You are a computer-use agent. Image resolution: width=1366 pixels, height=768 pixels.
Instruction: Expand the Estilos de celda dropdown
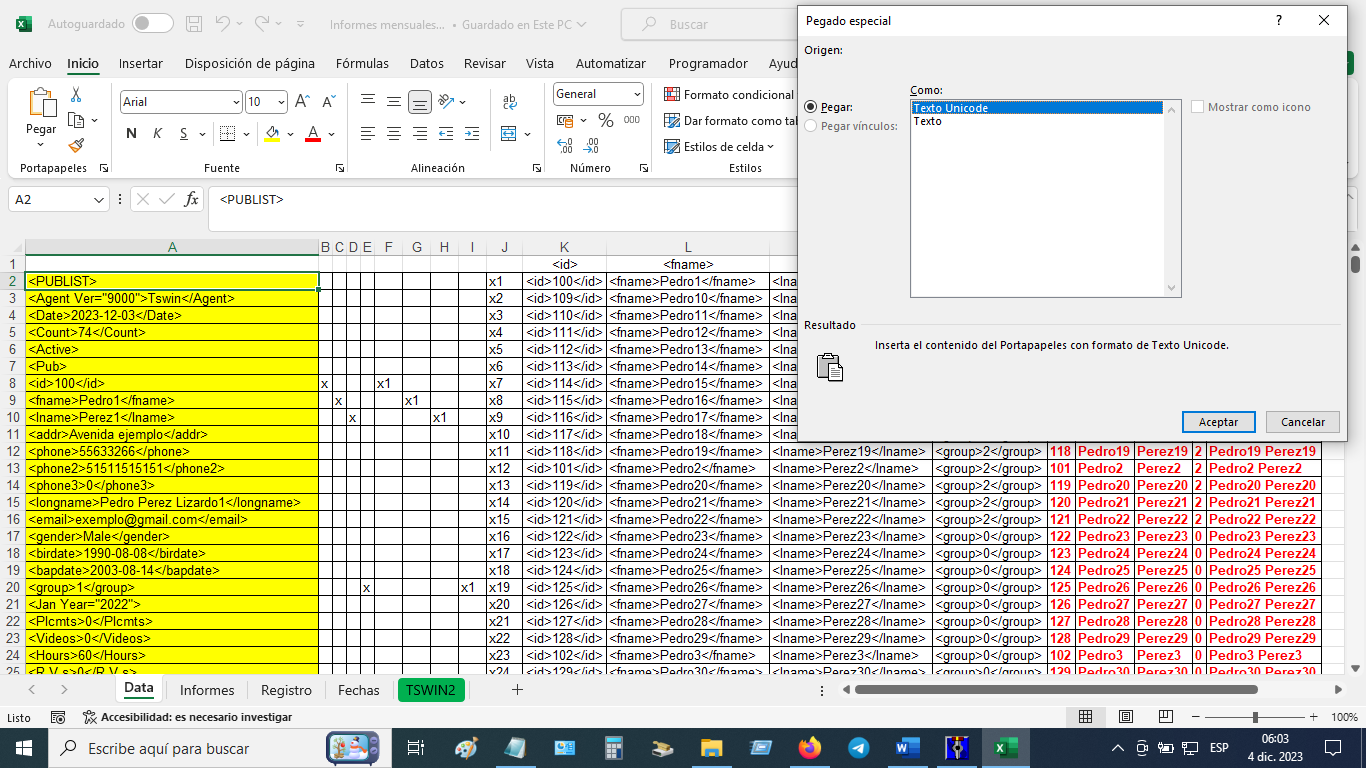(770, 147)
